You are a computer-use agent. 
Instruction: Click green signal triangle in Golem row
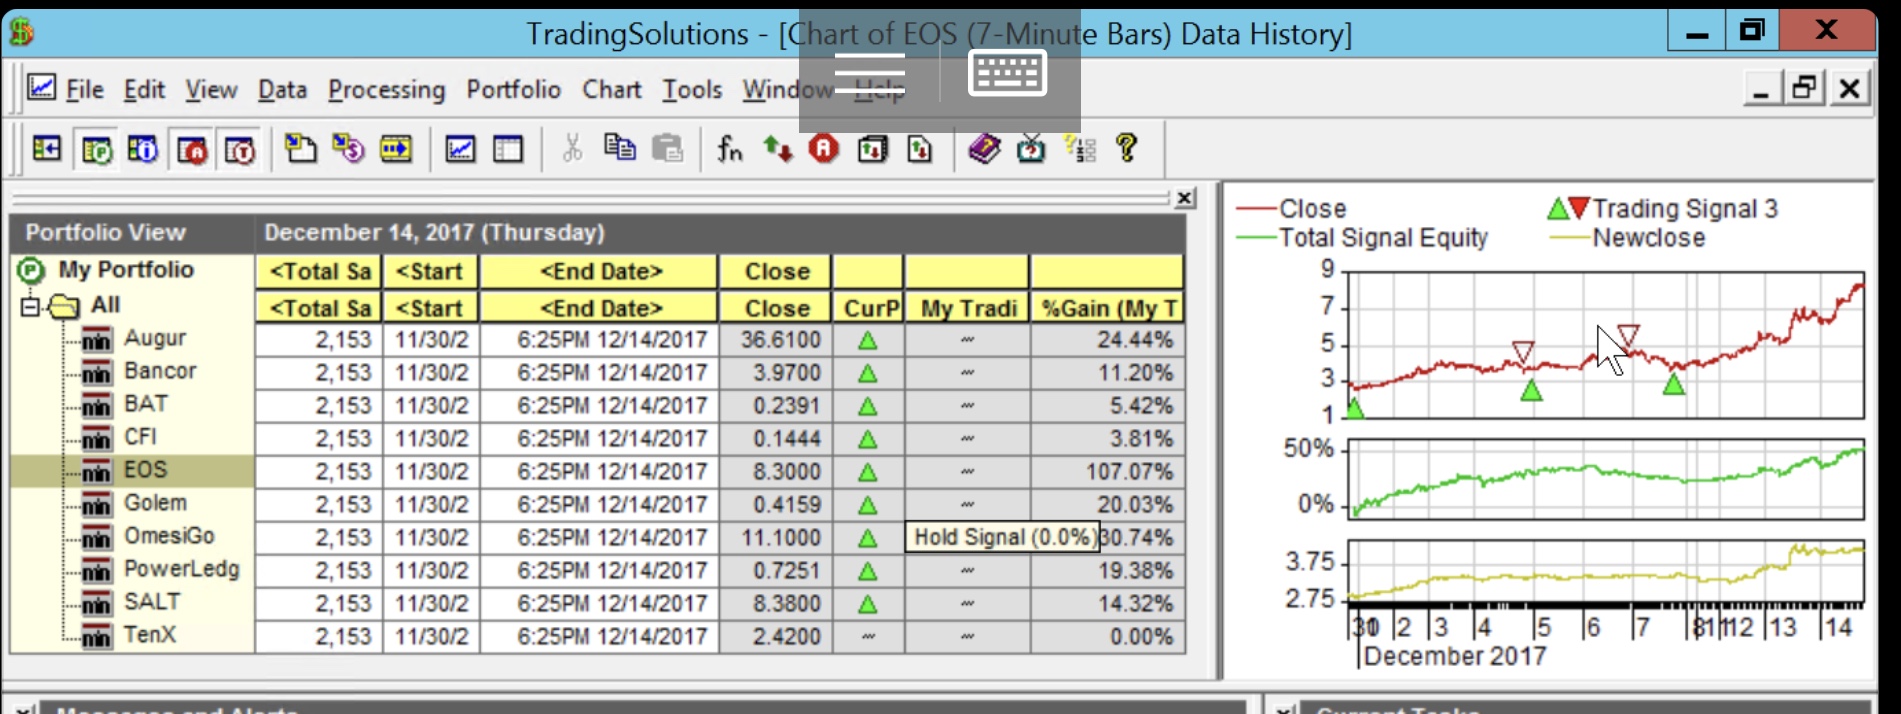pyautogui.click(x=868, y=505)
